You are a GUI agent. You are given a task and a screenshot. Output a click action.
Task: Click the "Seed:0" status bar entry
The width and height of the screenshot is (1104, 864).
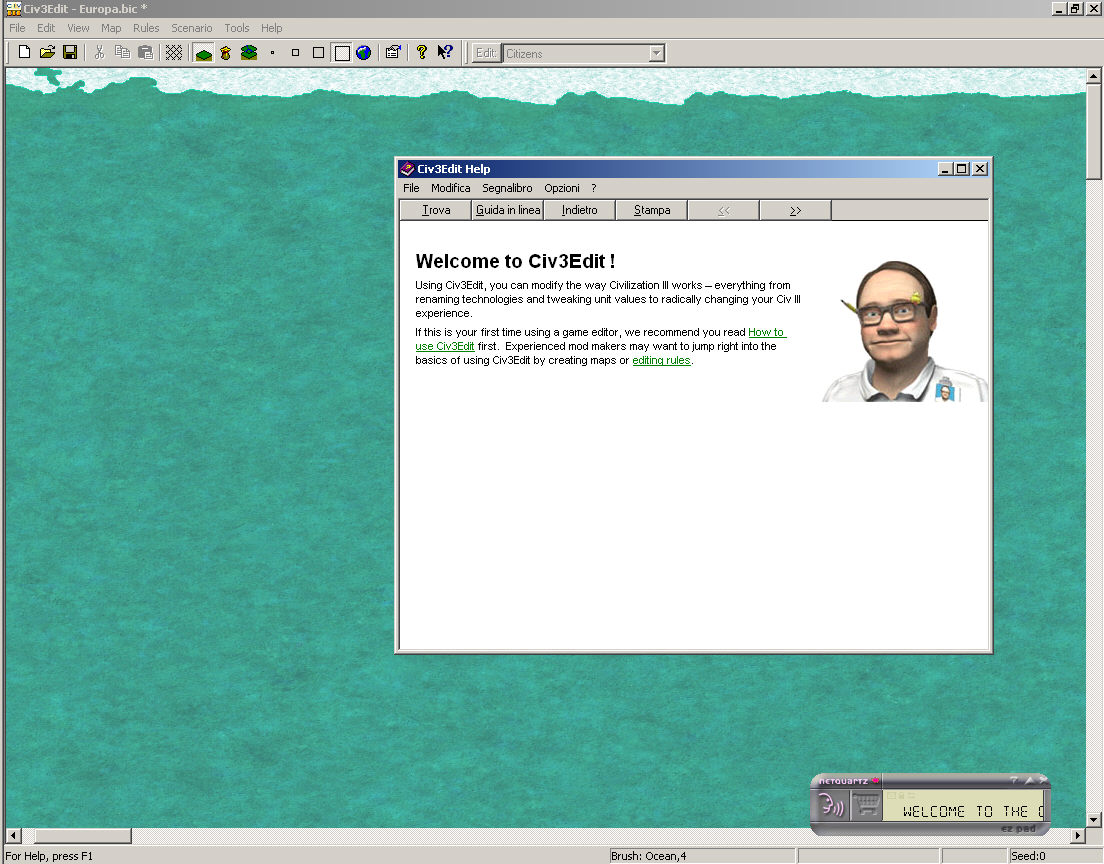1028,856
